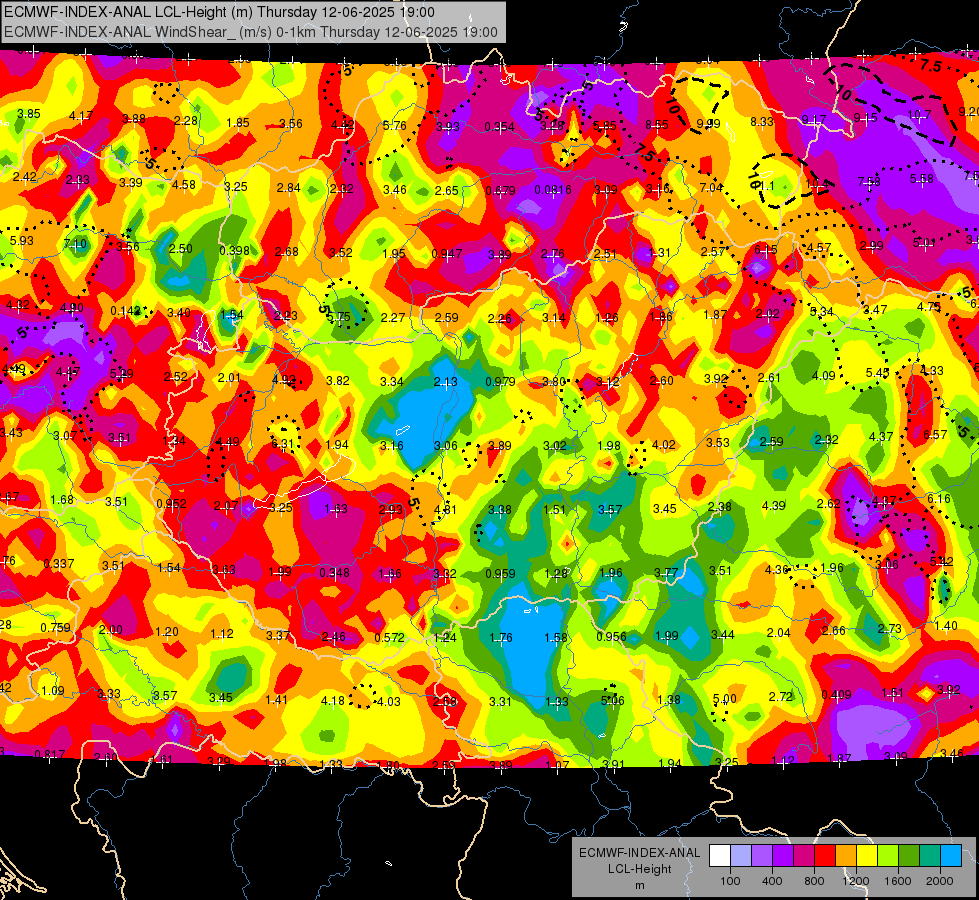
Task: Click the wind shear value 0.959
Action: click(500, 573)
